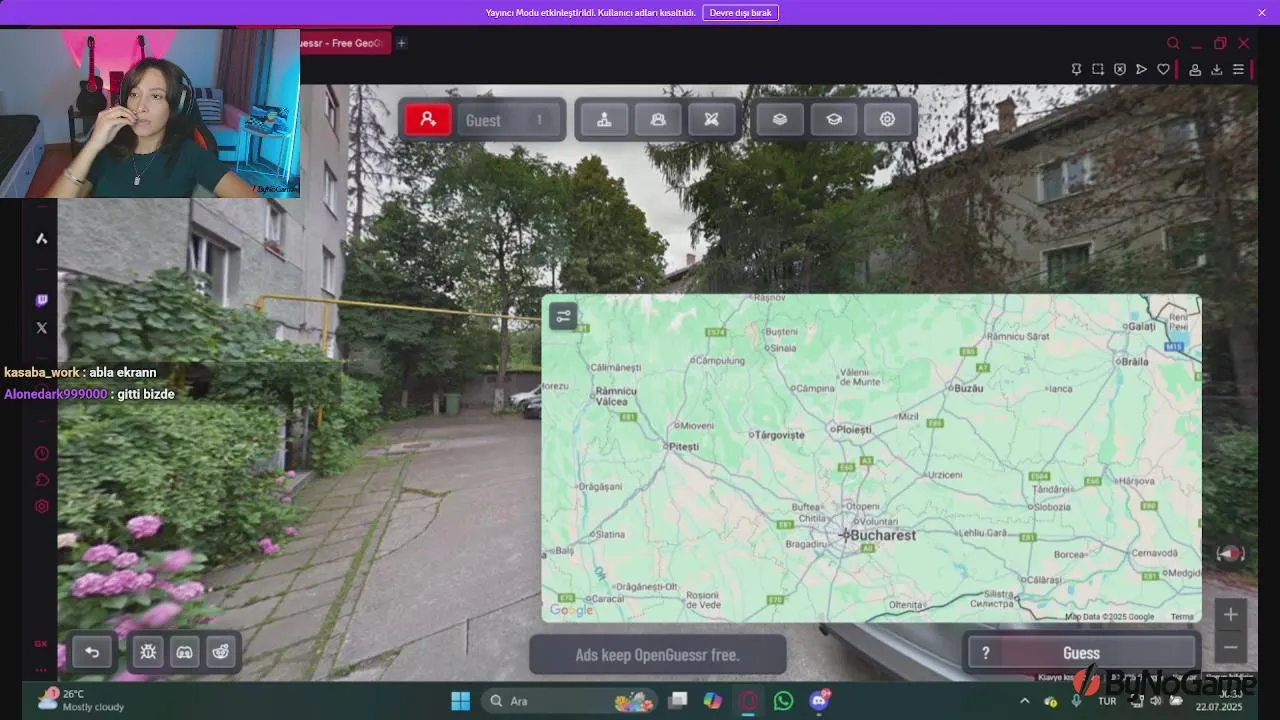Click the map size options icon on minimap
Viewport: 1280px width, 720px height.
pyautogui.click(x=564, y=317)
